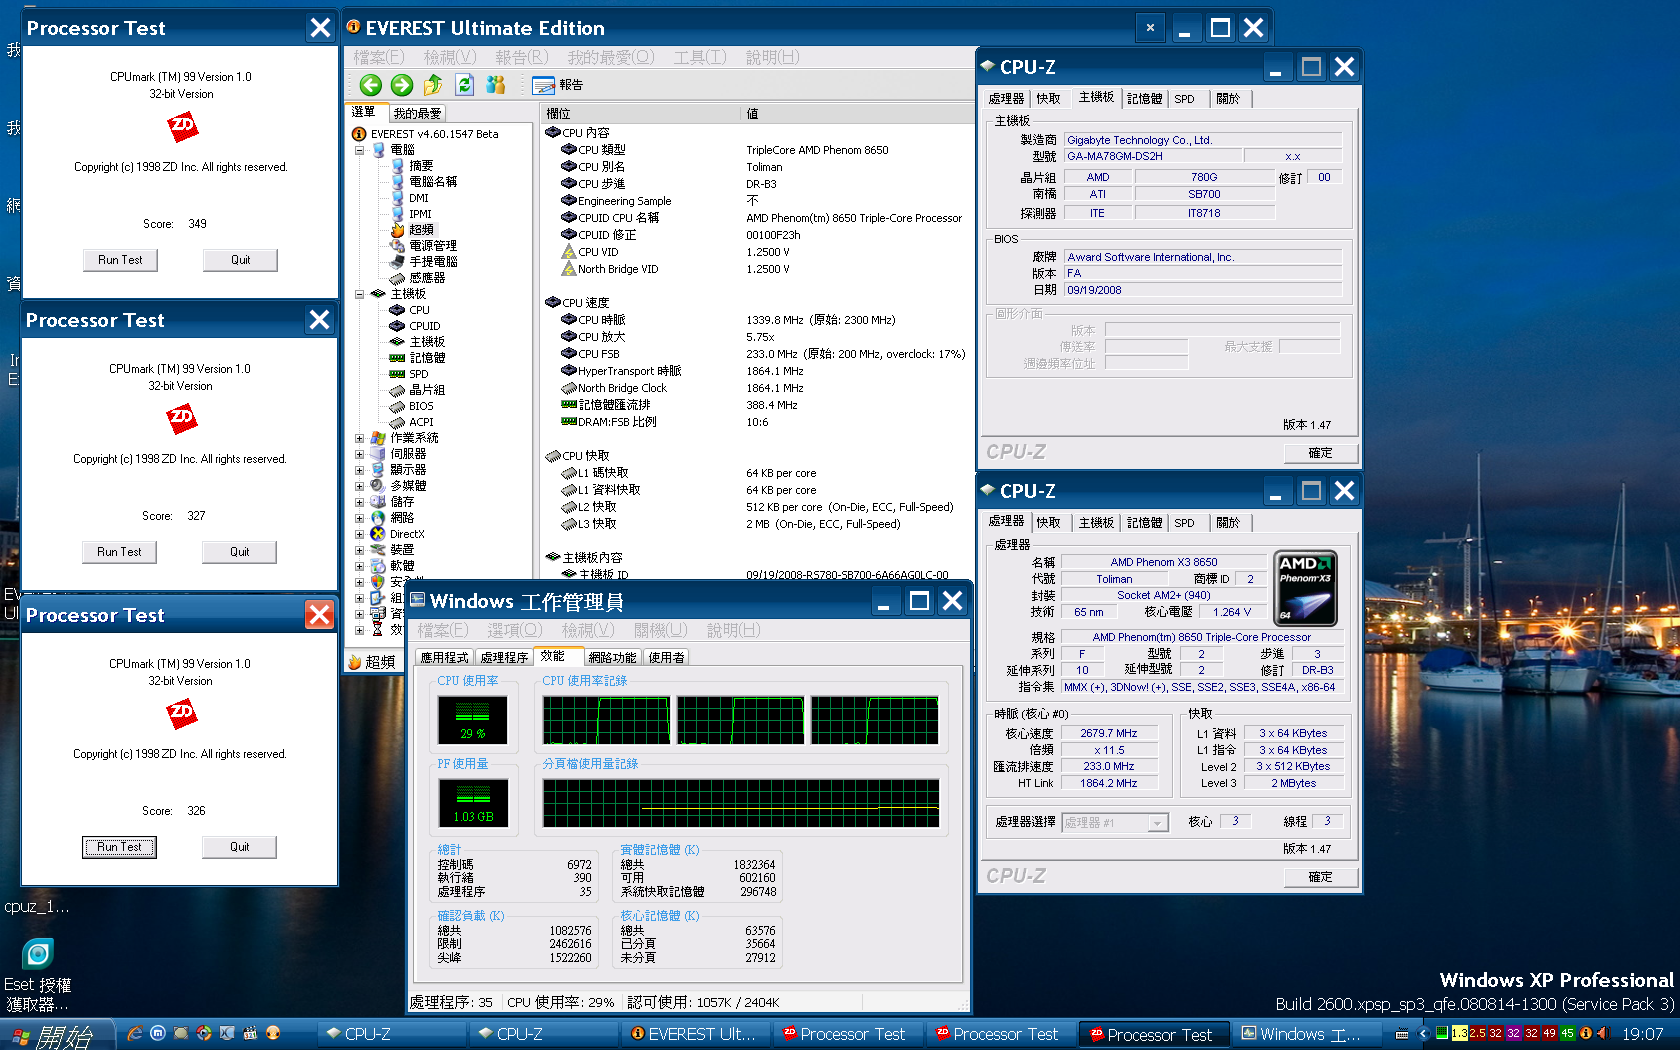Click taskbar clock showing 19:07
The width and height of the screenshot is (1680, 1050).
[1643, 1034]
